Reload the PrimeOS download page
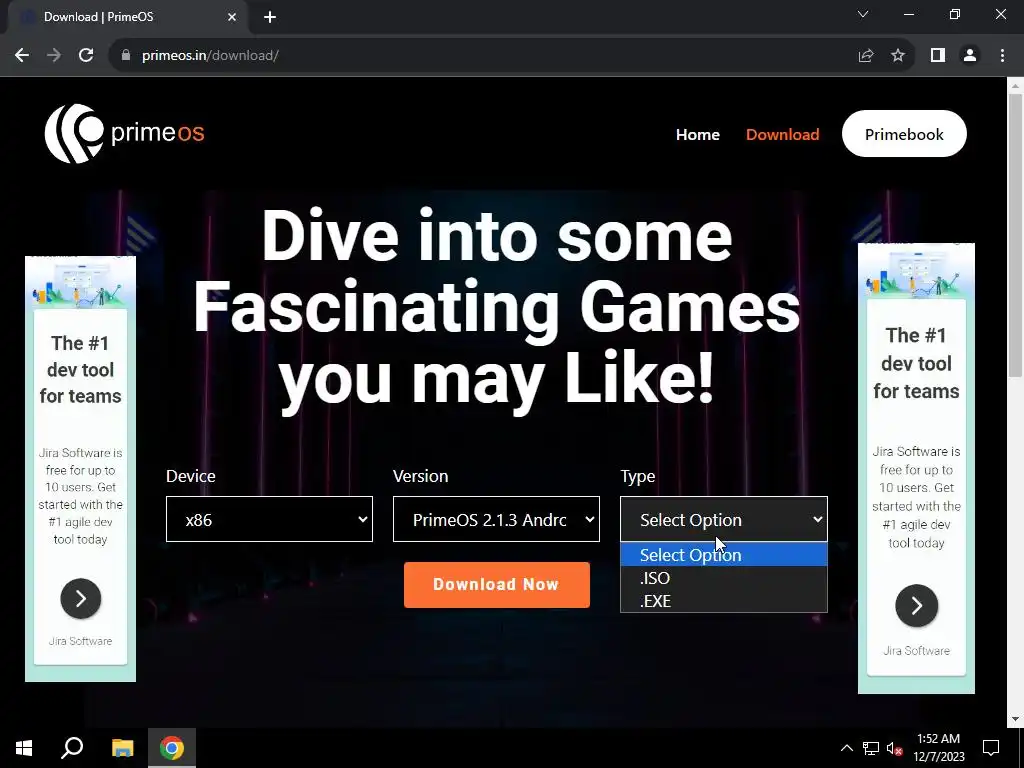Viewport: 1024px width, 768px height. pos(86,56)
